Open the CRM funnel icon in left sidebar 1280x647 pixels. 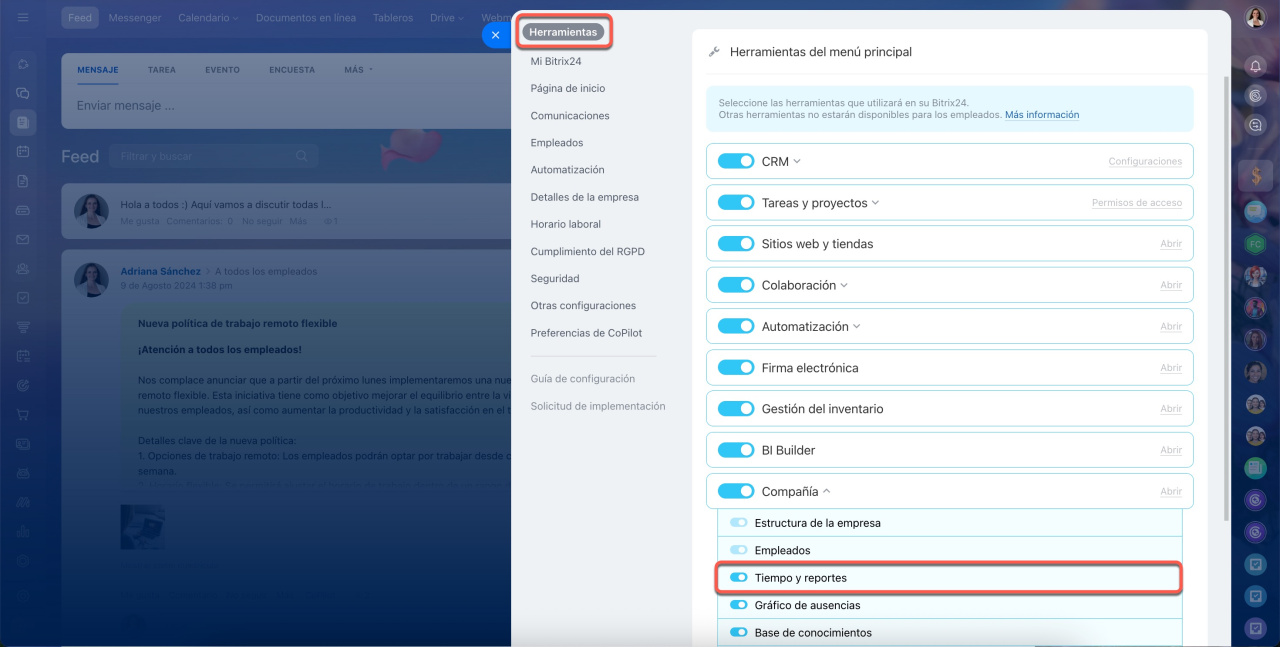(22, 327)
